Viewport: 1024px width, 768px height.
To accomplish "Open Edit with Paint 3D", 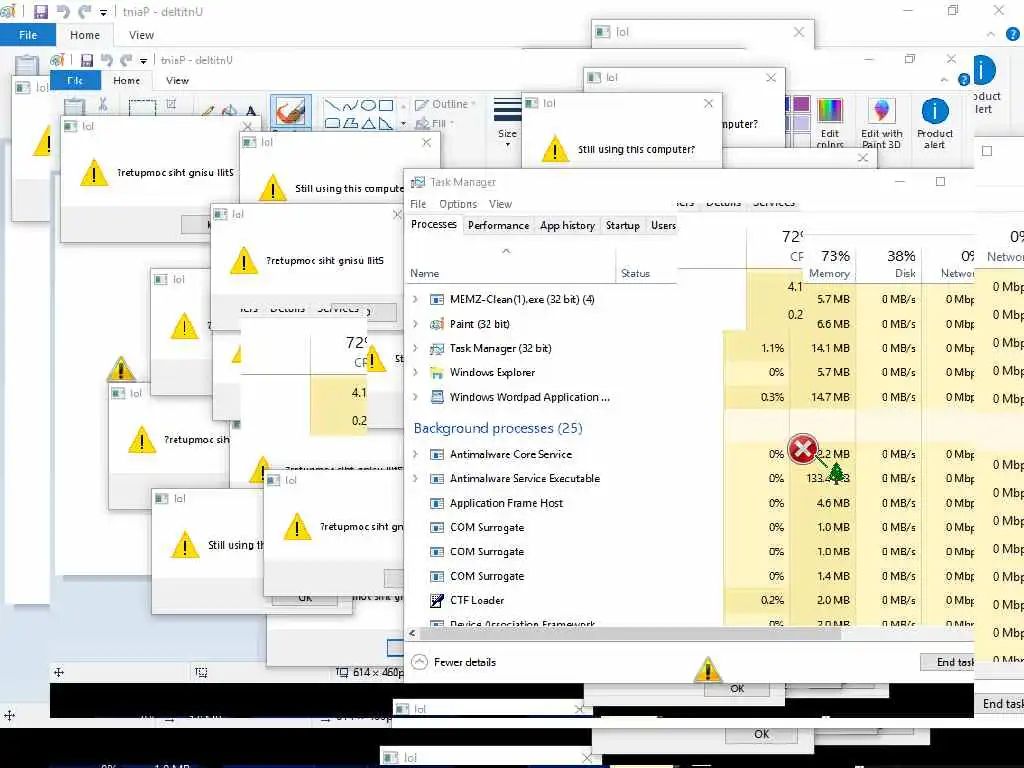I will pyautogui.click(x=882, y=123).
